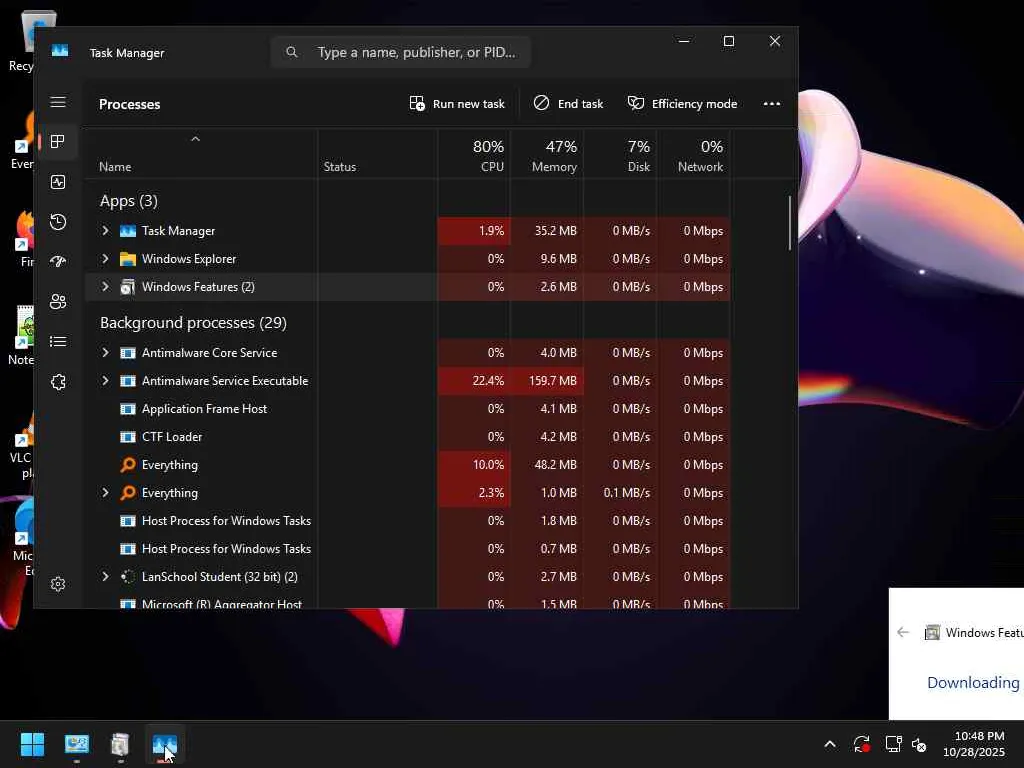Open the more options ellipsis menu
This screenshot has height=768, width=1024.
772,104
